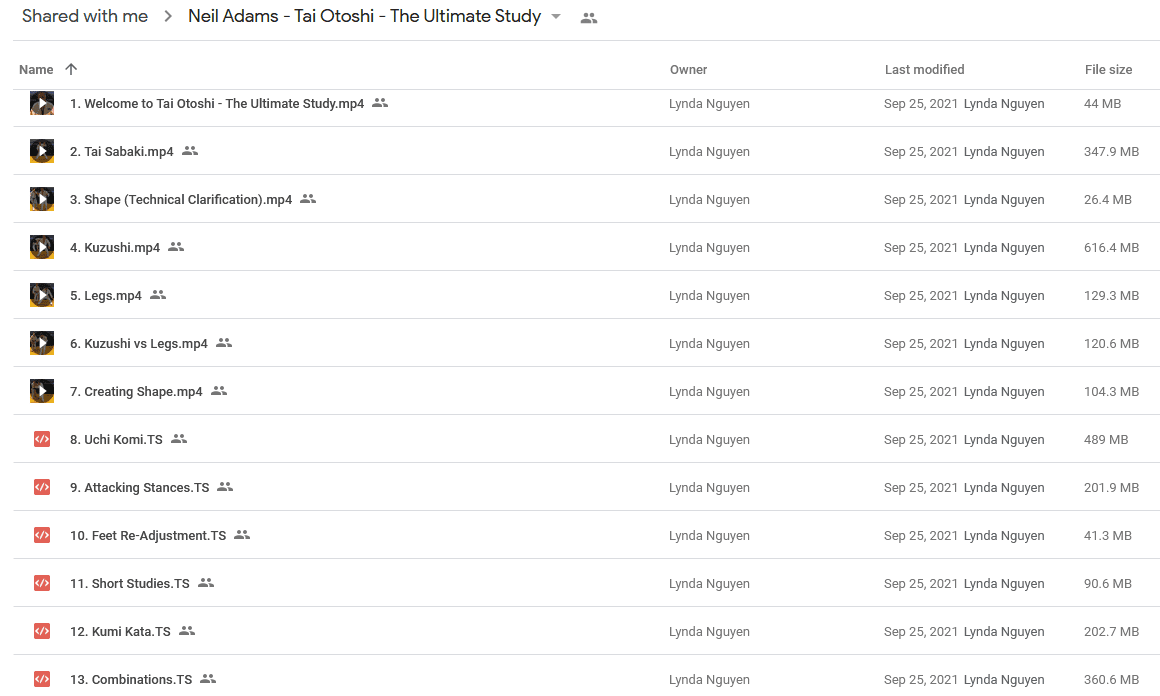Click shared icon next to 4. Kuzushi.mp4
Image resolution: width=1160 pixels, height=696 pixels.
tap(176, 247)
